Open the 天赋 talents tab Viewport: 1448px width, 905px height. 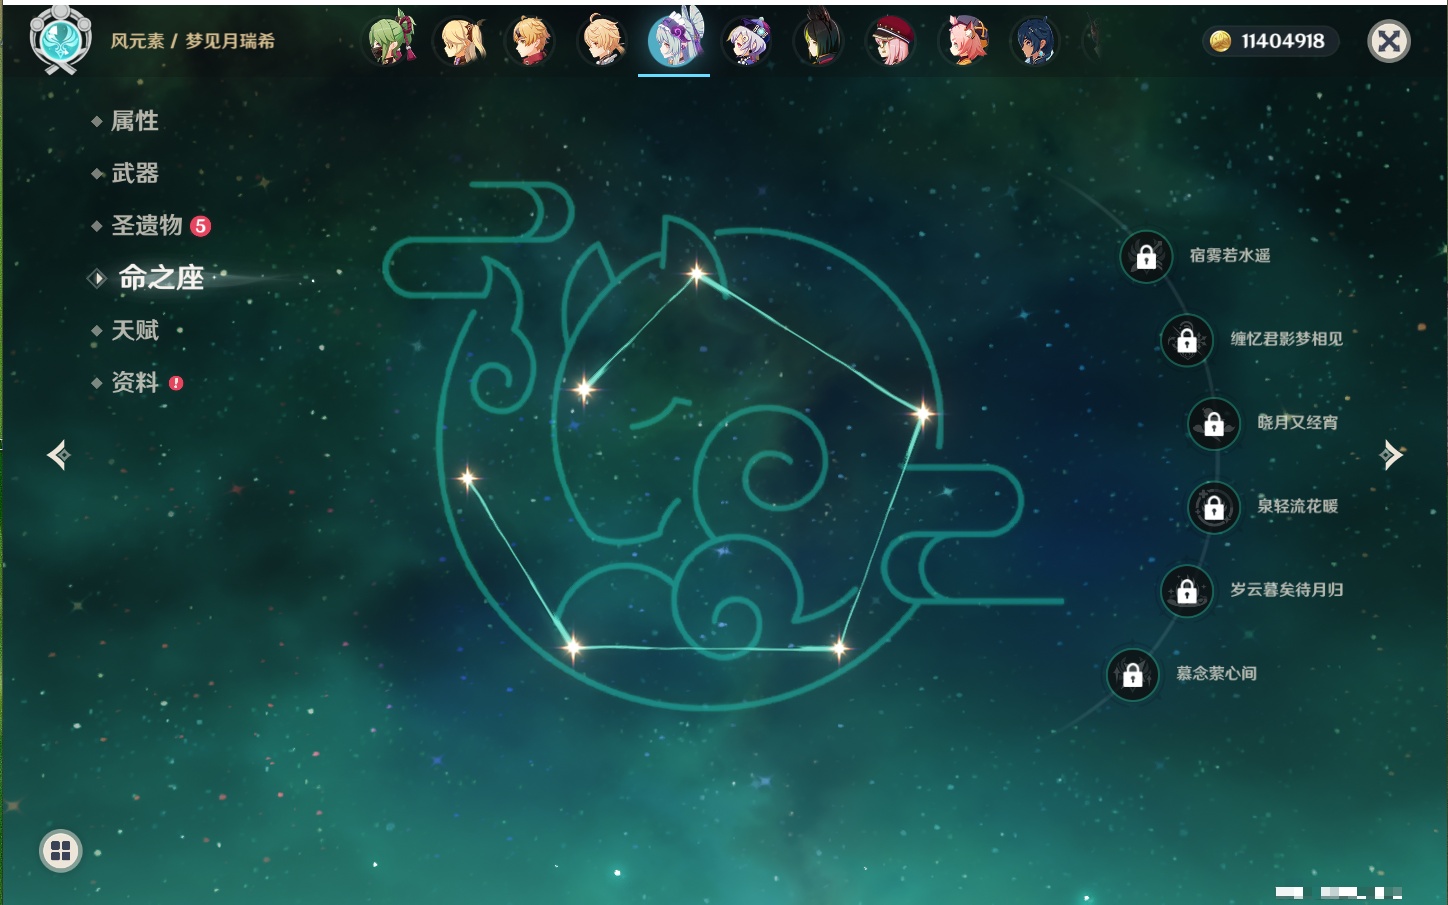coord(134,330)
